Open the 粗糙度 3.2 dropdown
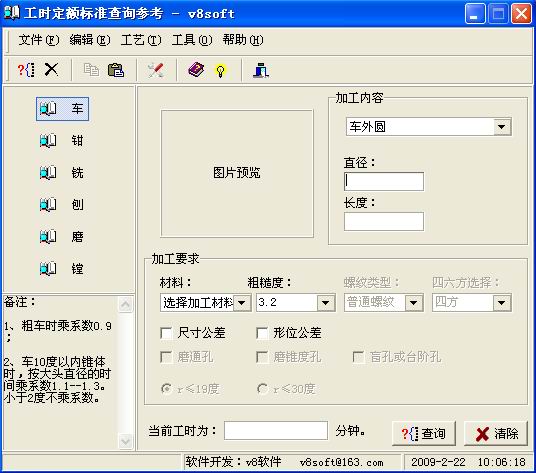This screenshot has height=473, width=536. pyautogui.click(x=325, y=302)
